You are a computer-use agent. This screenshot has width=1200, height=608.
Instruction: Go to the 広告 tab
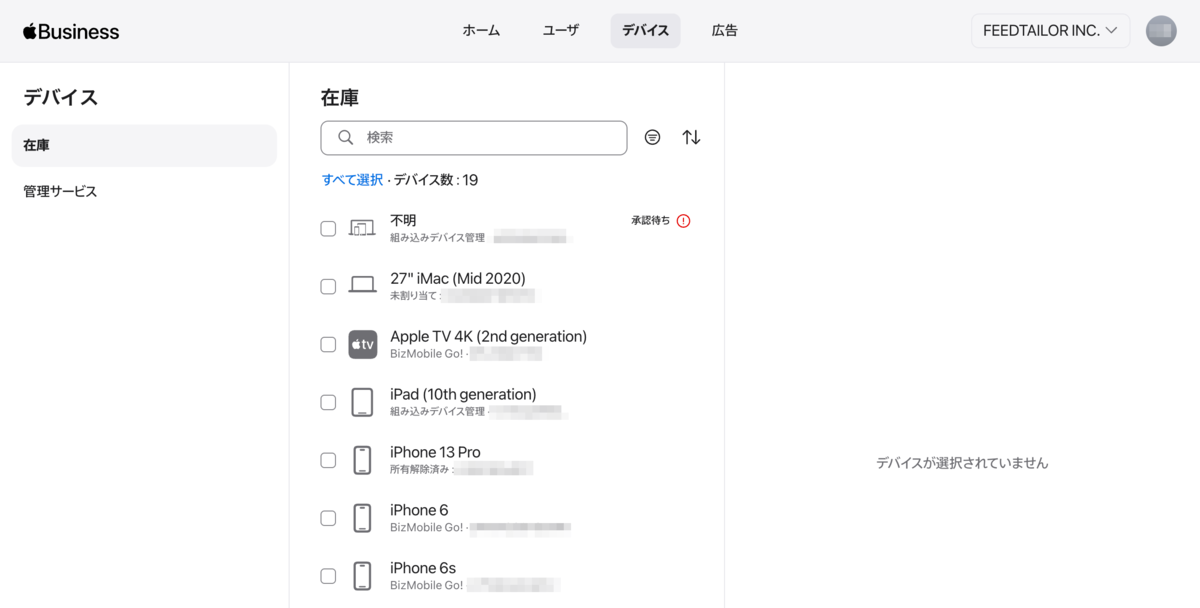click(725, 31)
